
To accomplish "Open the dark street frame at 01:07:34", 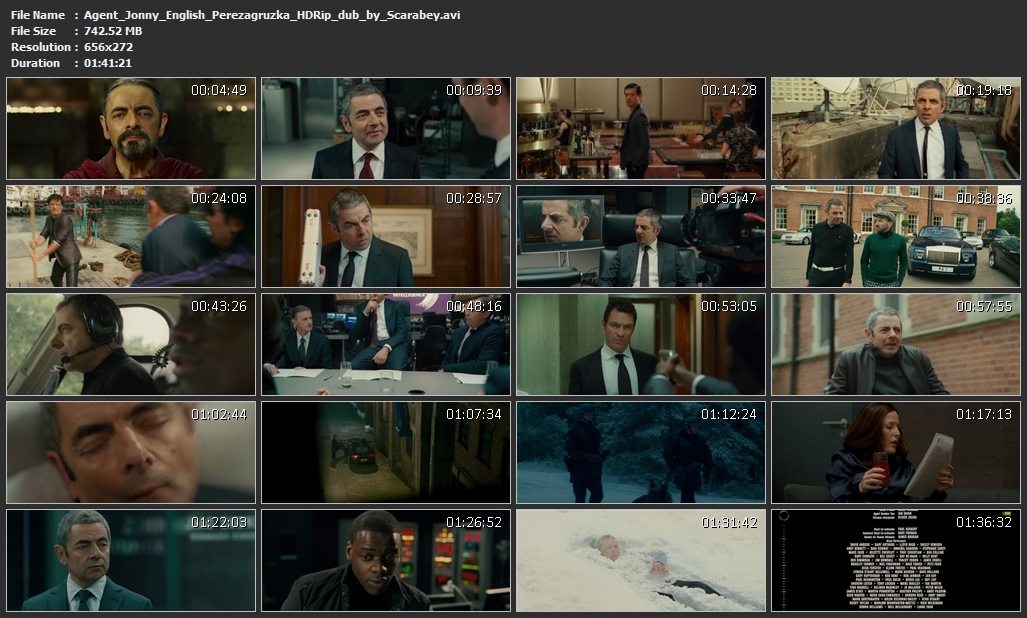I will pyautogui.click(x=386, y=452).
